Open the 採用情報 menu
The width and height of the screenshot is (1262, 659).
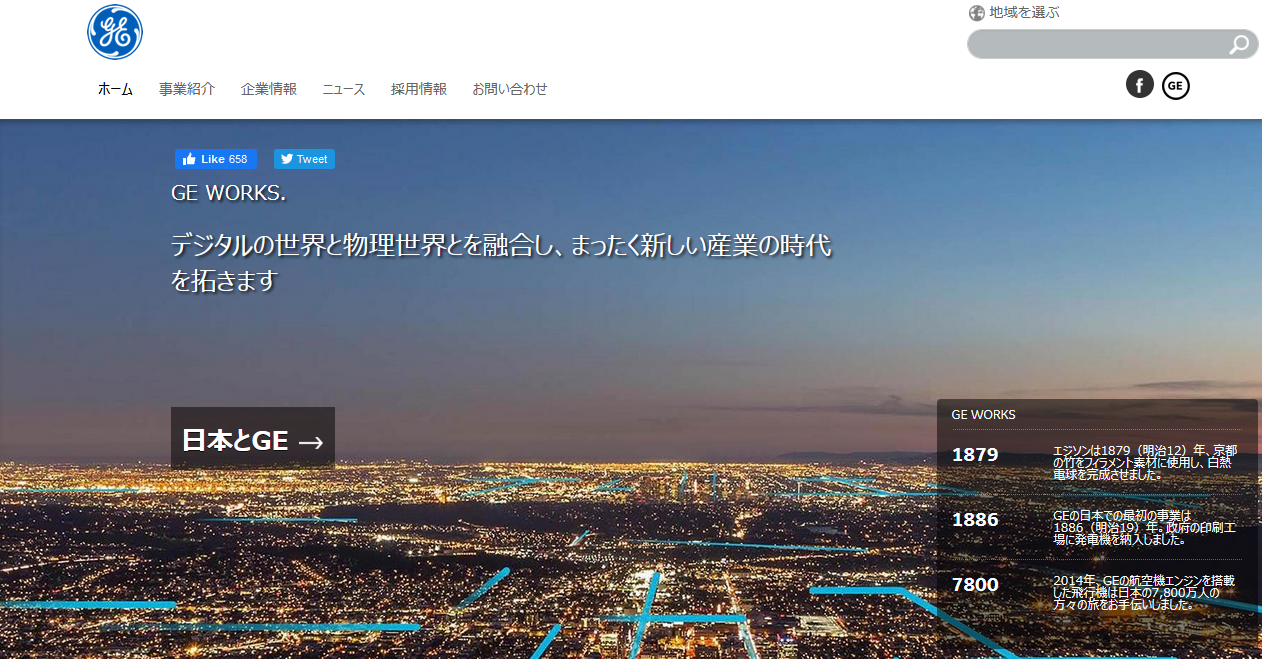point(419,89)
